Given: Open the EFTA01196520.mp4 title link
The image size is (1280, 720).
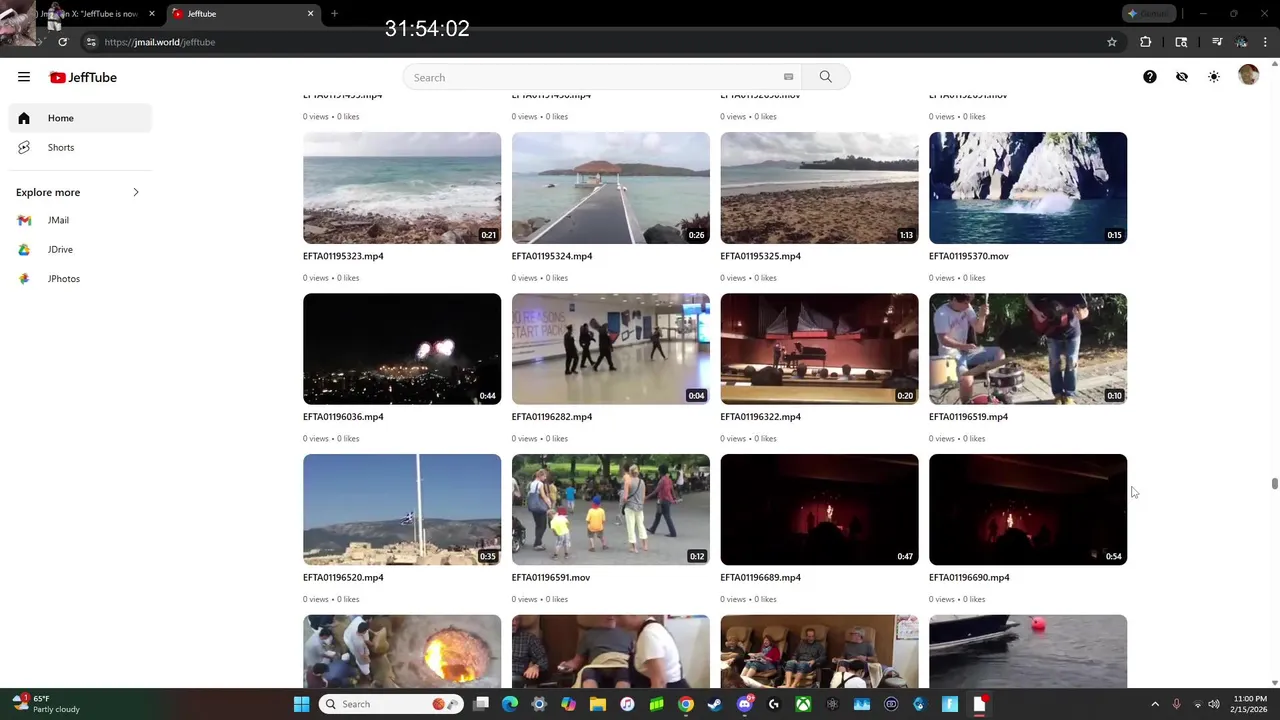Looking at the screenshot, I should pos(343,578).
